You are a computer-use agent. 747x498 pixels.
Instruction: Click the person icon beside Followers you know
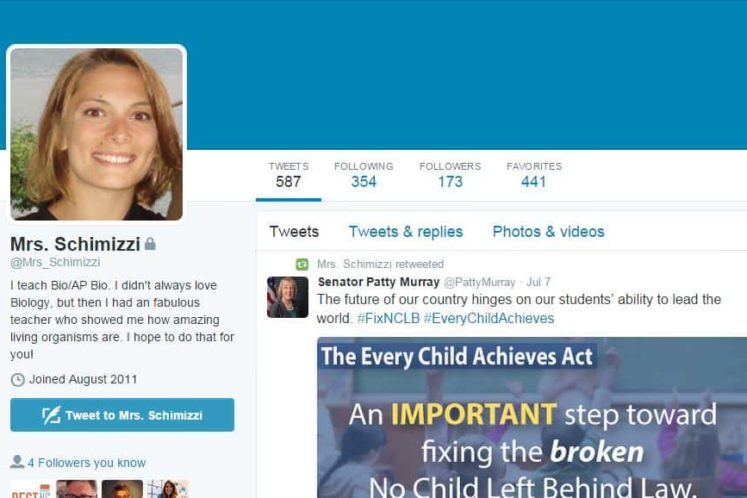(x=17, y=462)
